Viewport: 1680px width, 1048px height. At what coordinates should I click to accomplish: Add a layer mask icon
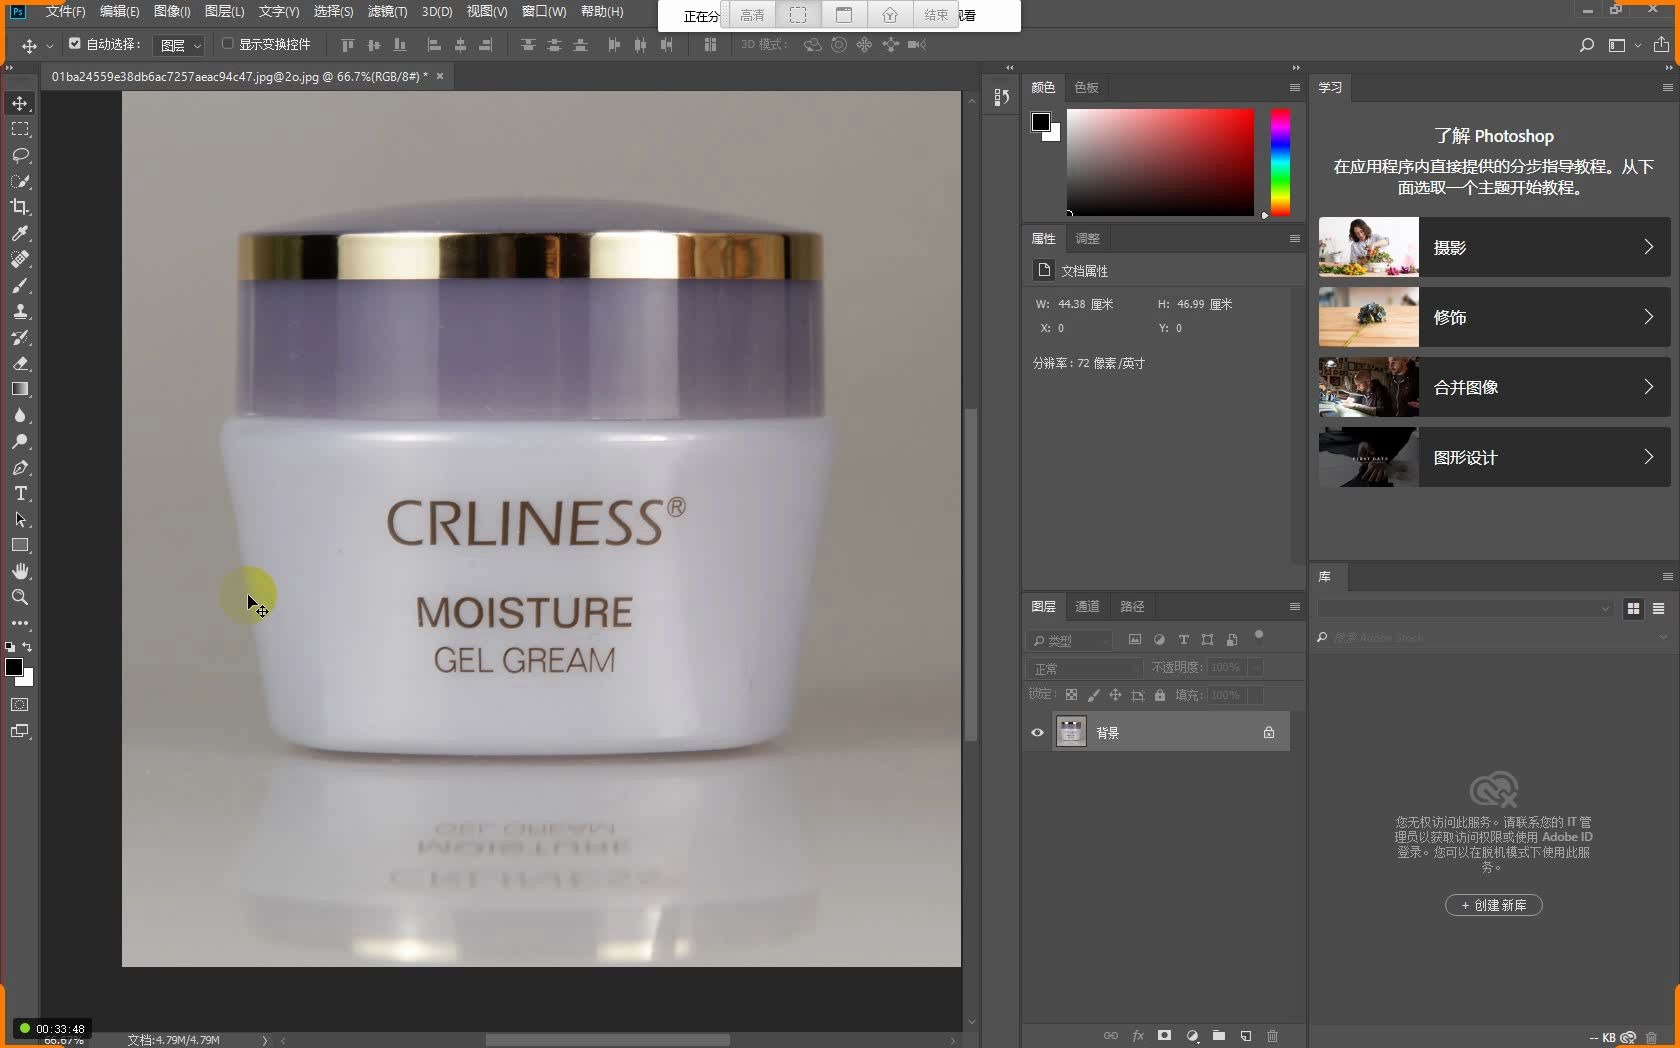[x=1165, y=1036]
